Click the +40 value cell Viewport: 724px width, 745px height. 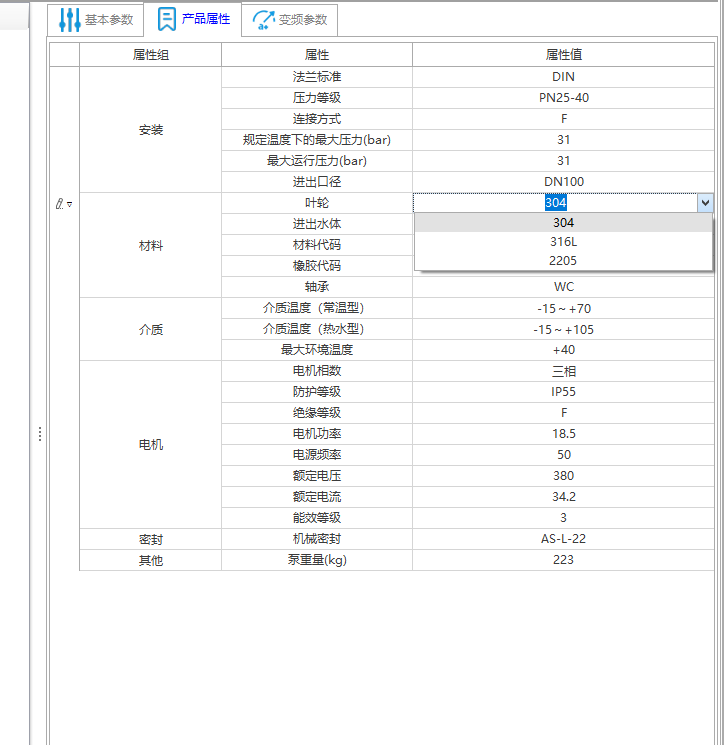(563, 350)
